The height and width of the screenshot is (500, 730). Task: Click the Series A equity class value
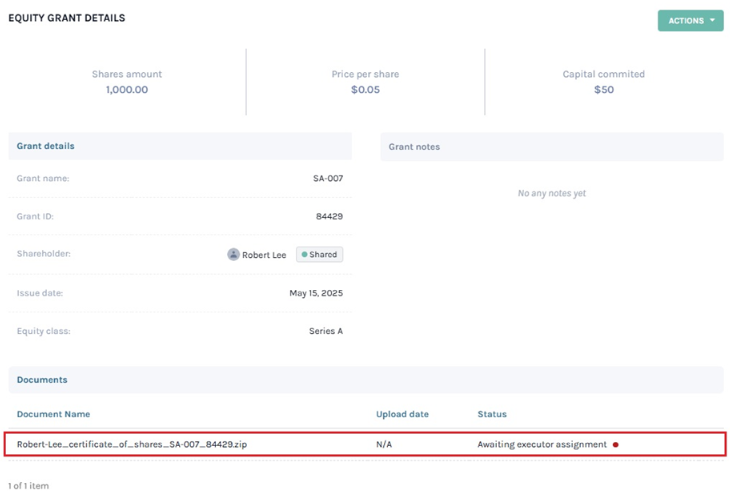(x=326, y=331)
